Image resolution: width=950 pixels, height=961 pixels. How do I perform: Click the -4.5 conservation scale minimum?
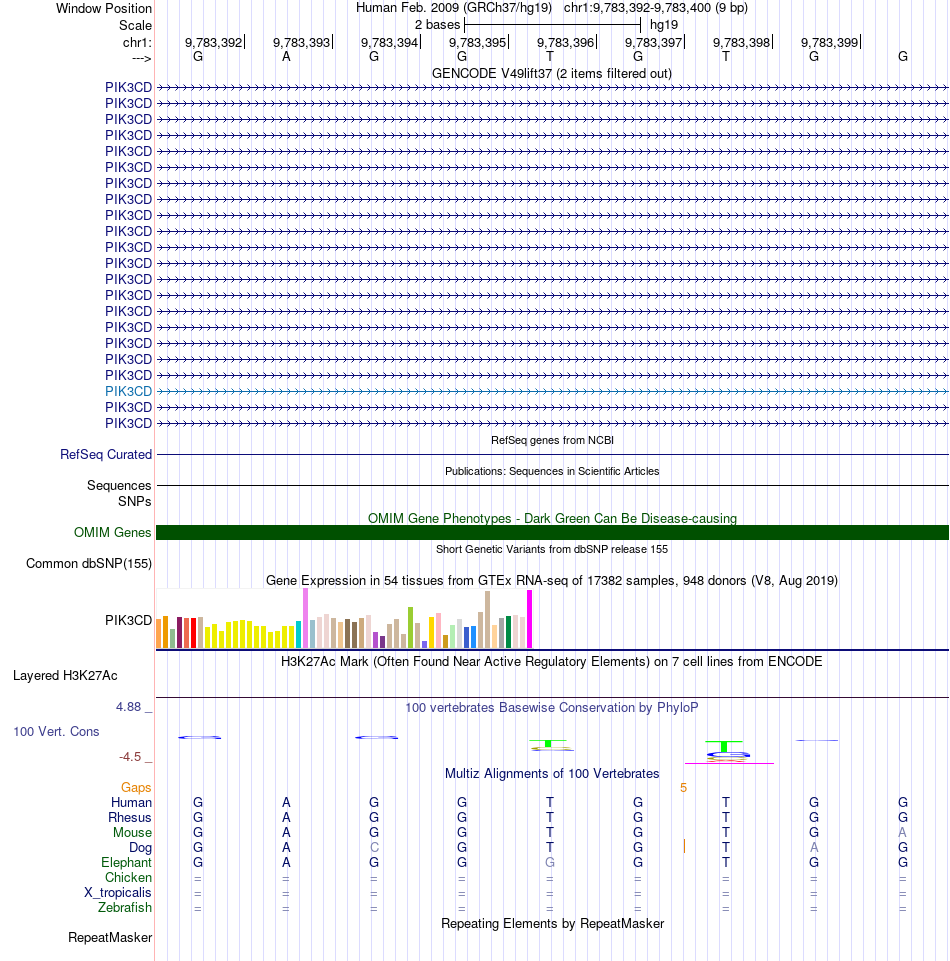tap(130, 756)
